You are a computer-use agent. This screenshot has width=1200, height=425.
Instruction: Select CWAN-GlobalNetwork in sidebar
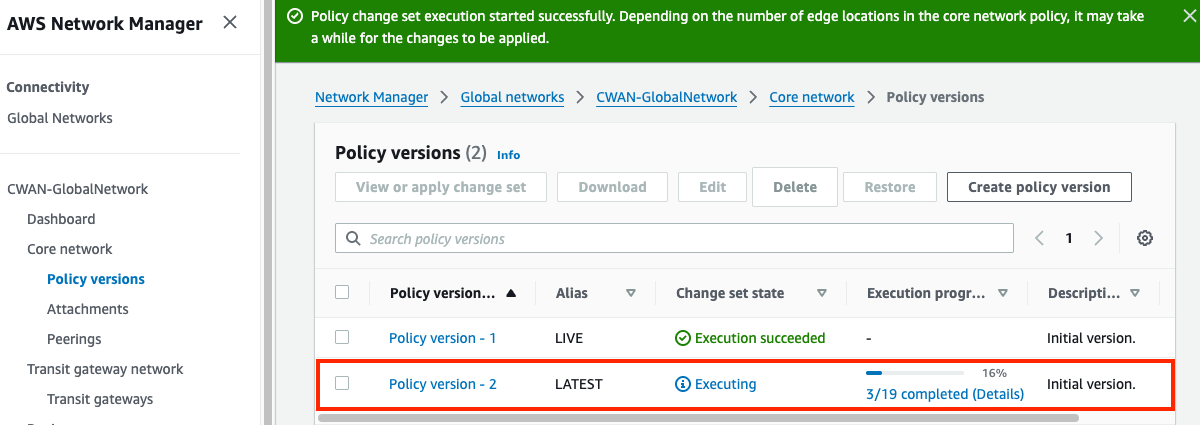tap(77, 189)
